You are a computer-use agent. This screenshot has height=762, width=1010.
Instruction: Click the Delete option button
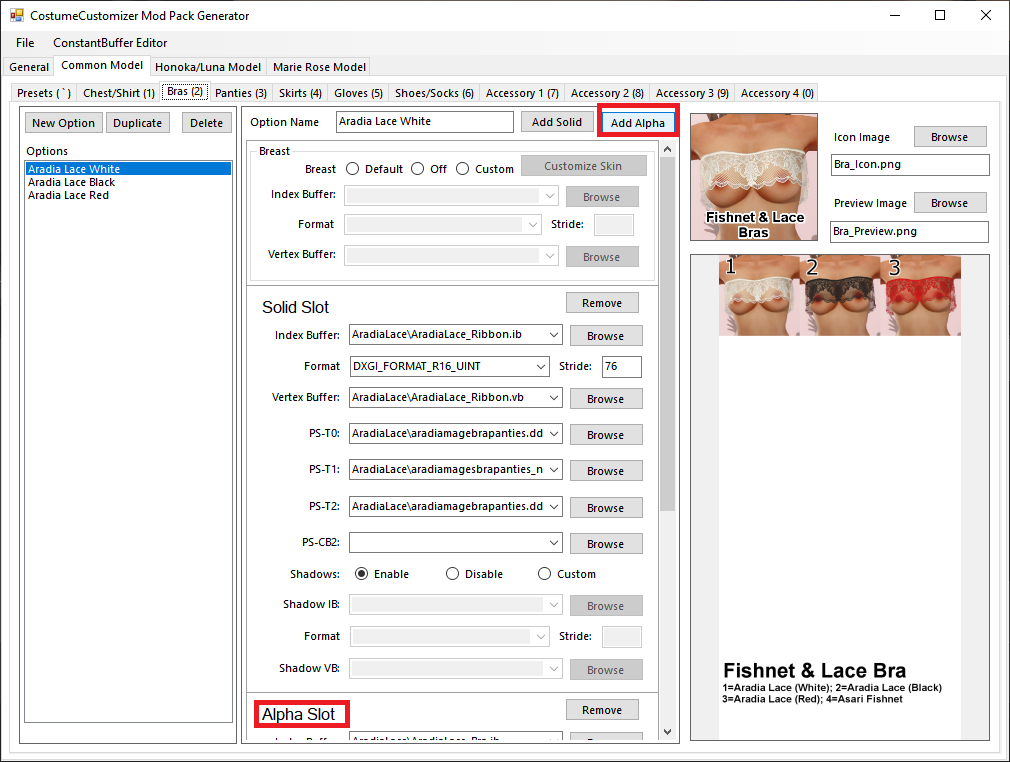coord(206,123)
